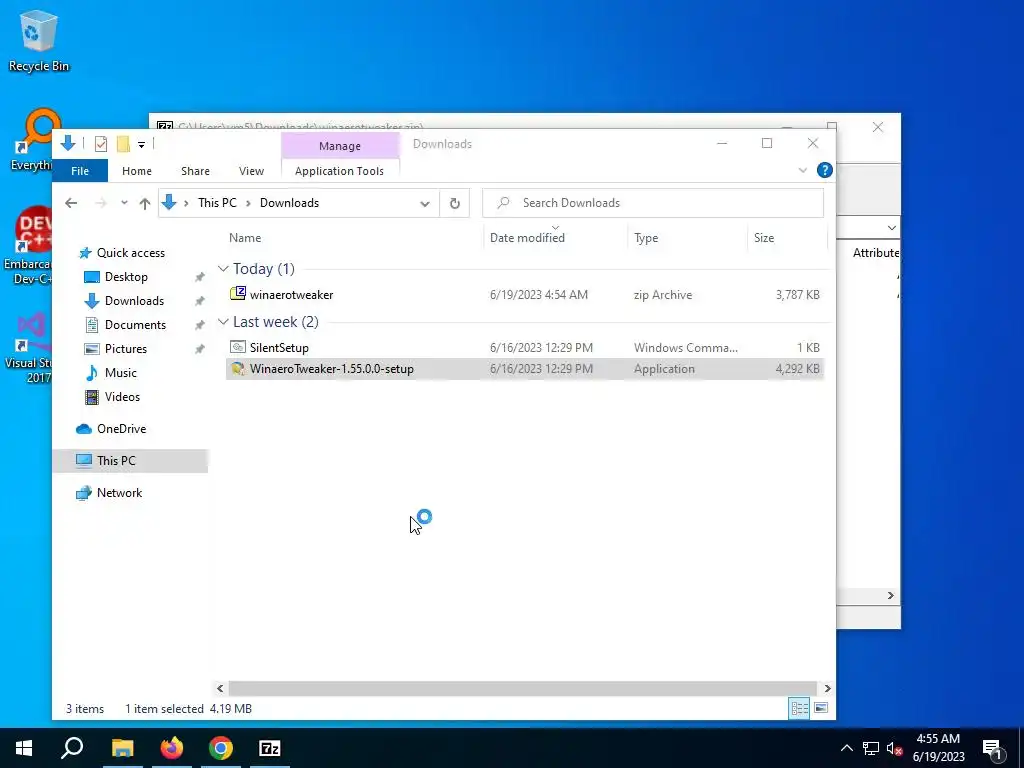Switch to Large icons view layout button
1024x768 pixels.
tap(821, 708)
